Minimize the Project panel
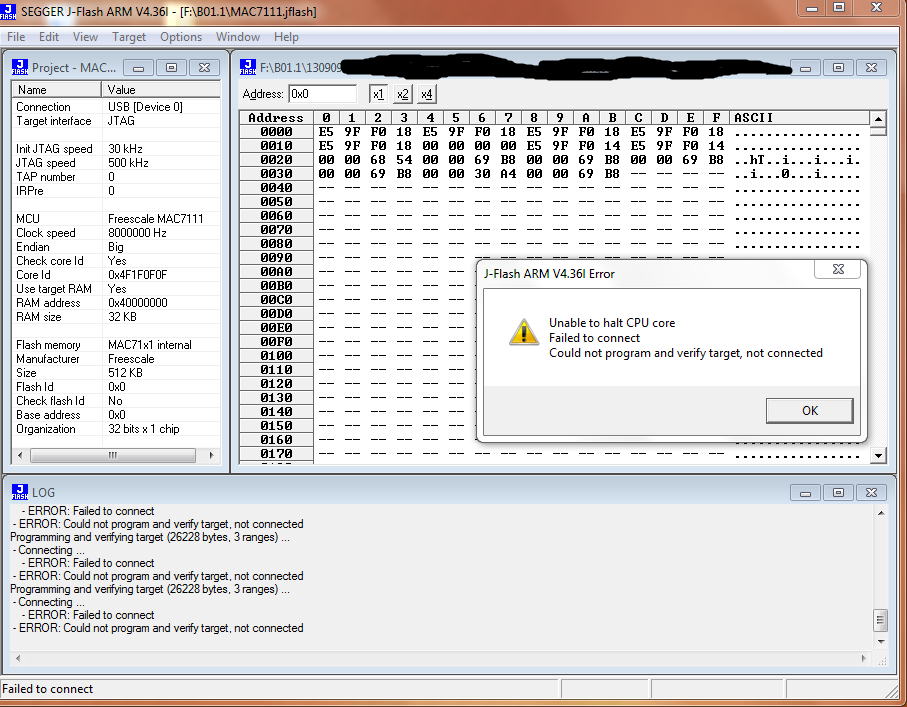The image size is (907, 707). click(x=138, y=68)
